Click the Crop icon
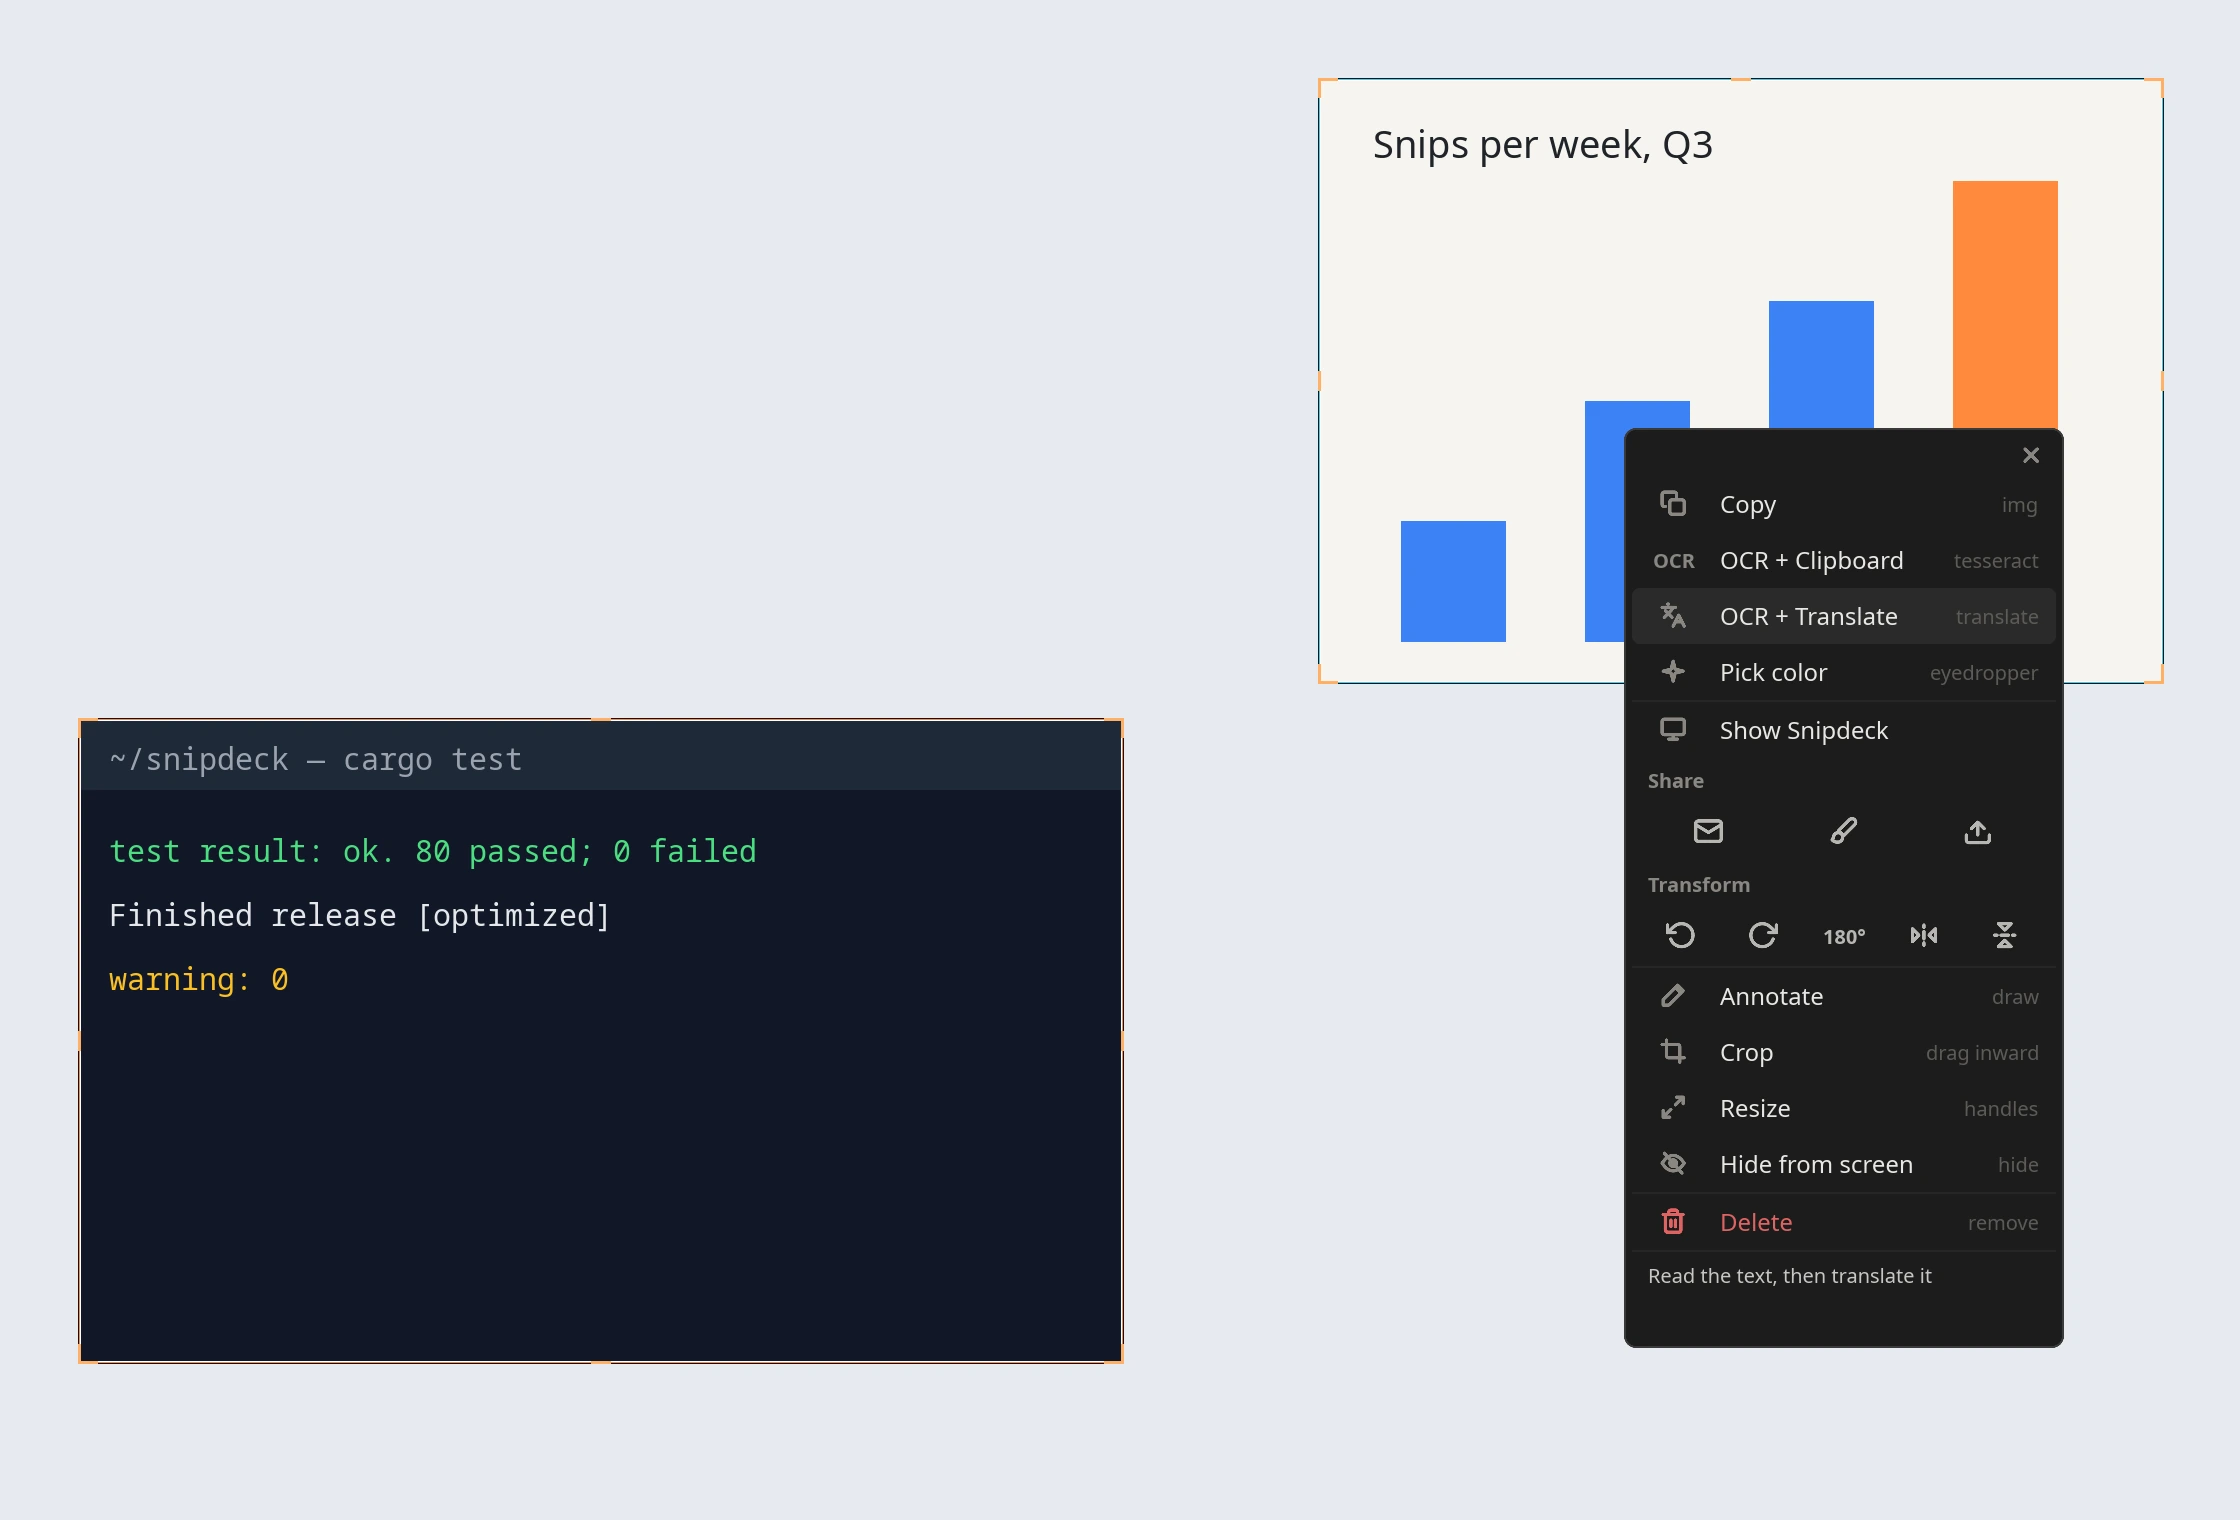Image resolution: width=2240 pixels, height=1520 pixels. (x=1673, y=1052)
